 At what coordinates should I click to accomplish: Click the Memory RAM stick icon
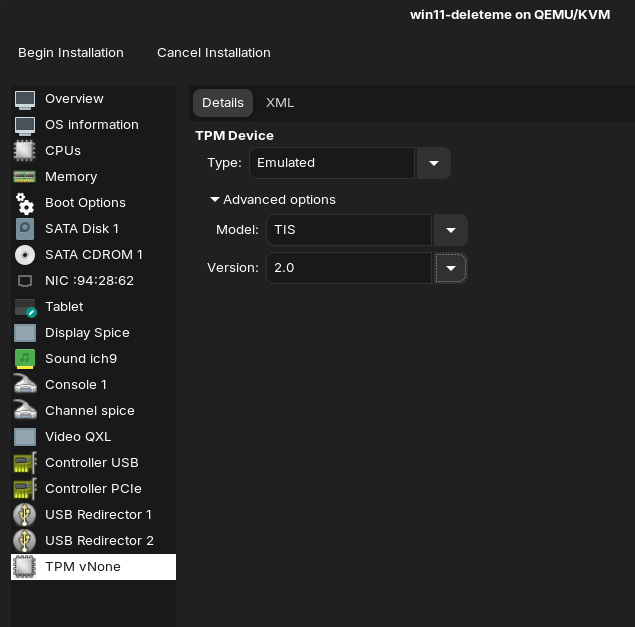point(25,177)
